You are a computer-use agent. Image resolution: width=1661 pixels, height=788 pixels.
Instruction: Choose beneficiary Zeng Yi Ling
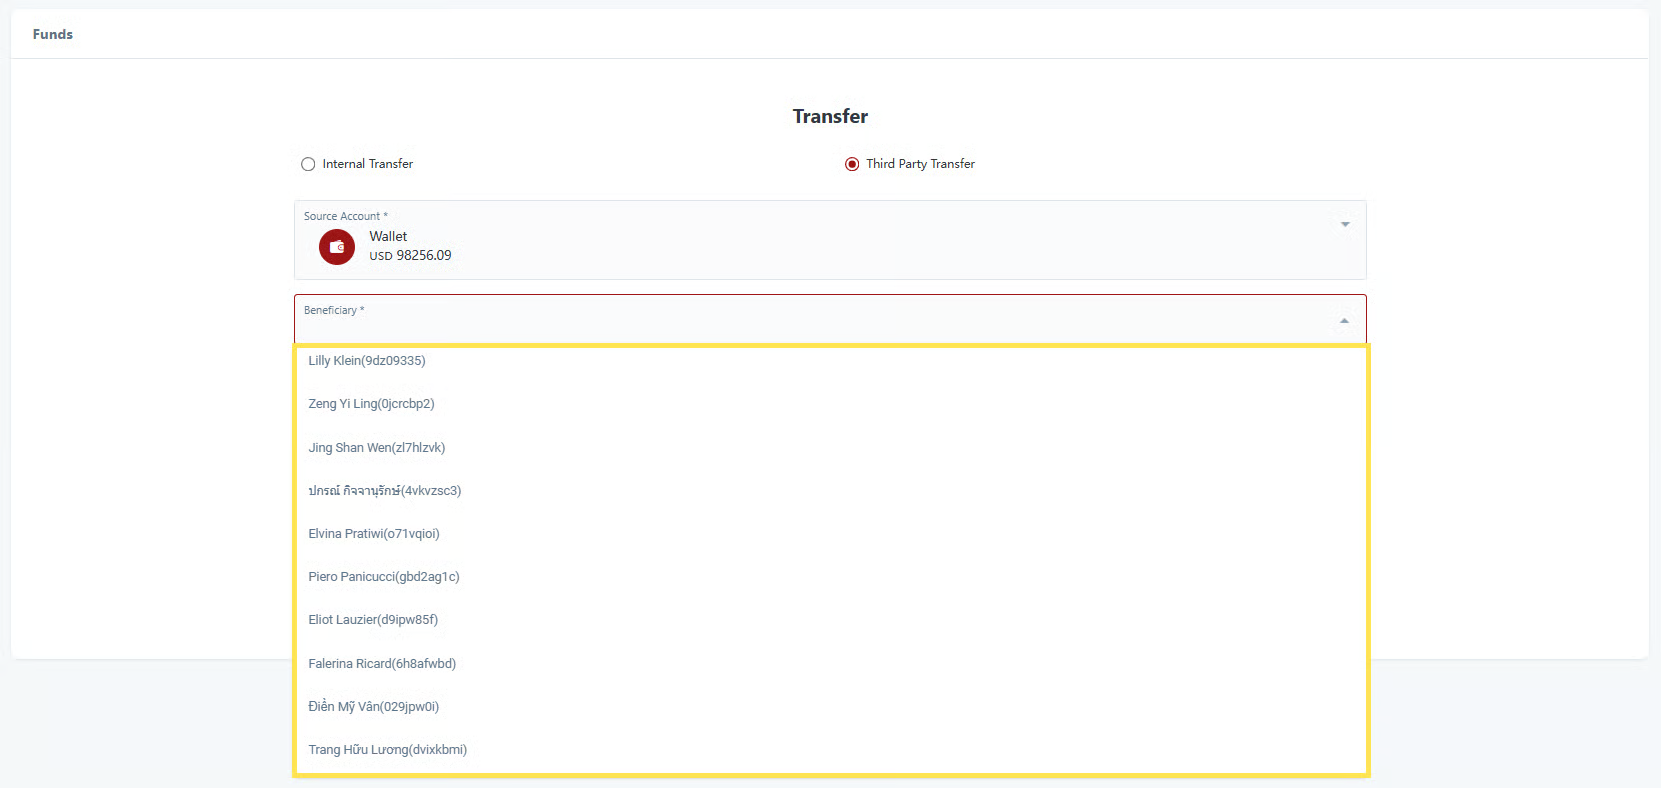click(x=371, y=404)
